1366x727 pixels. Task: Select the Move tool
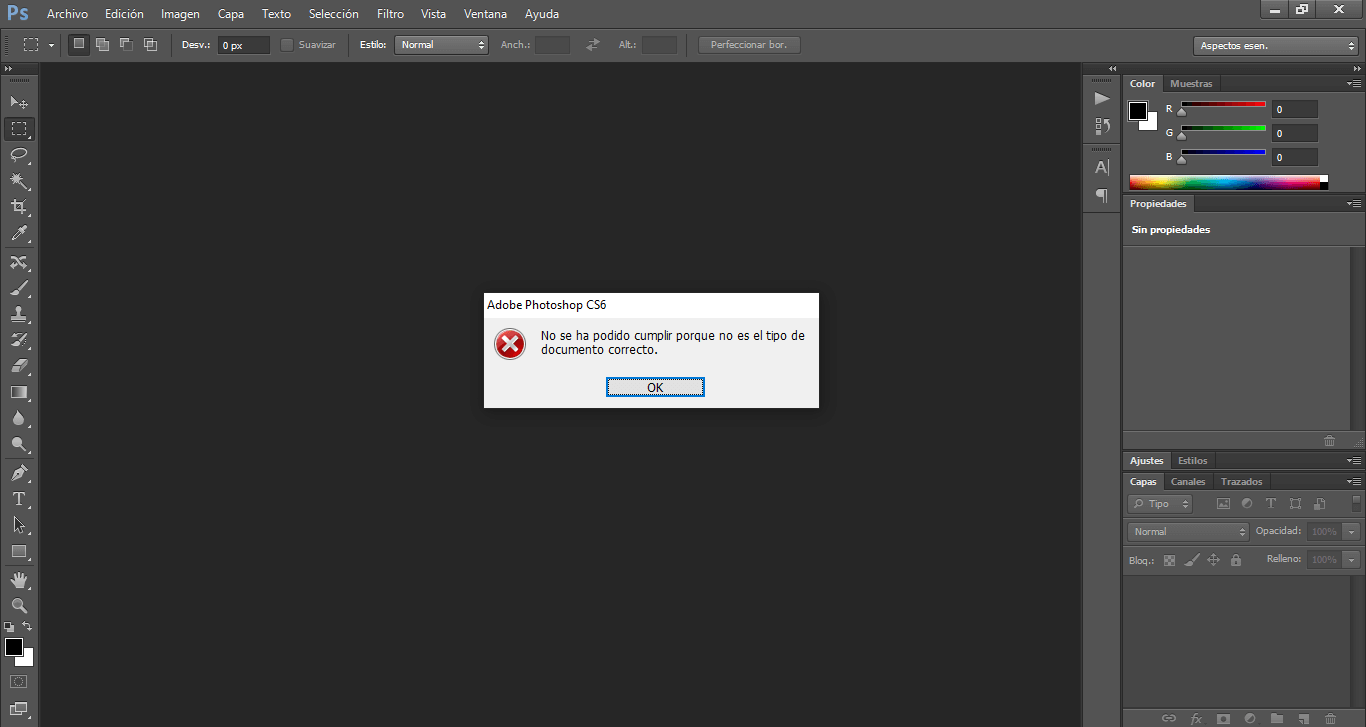19,102
